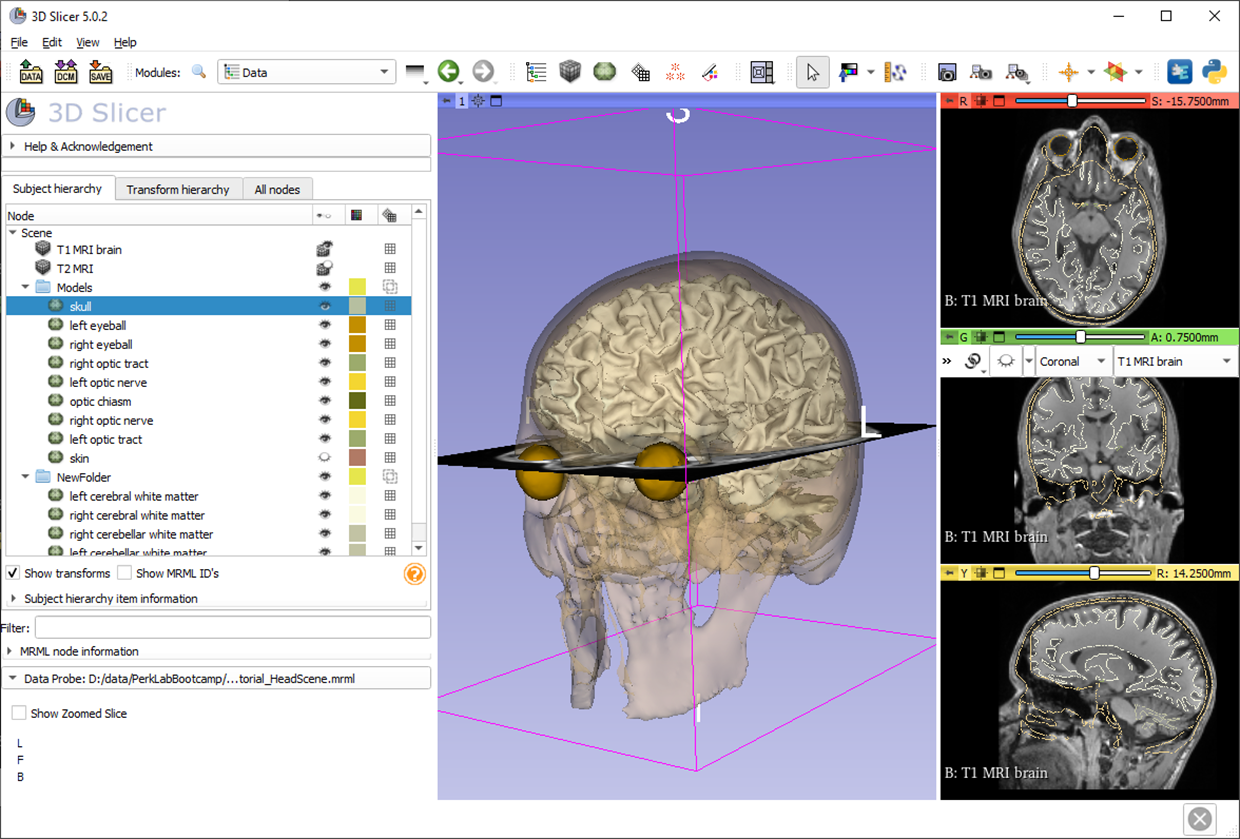
Task: Check the Show Zoomed Slice option
Action: (18, 713)
